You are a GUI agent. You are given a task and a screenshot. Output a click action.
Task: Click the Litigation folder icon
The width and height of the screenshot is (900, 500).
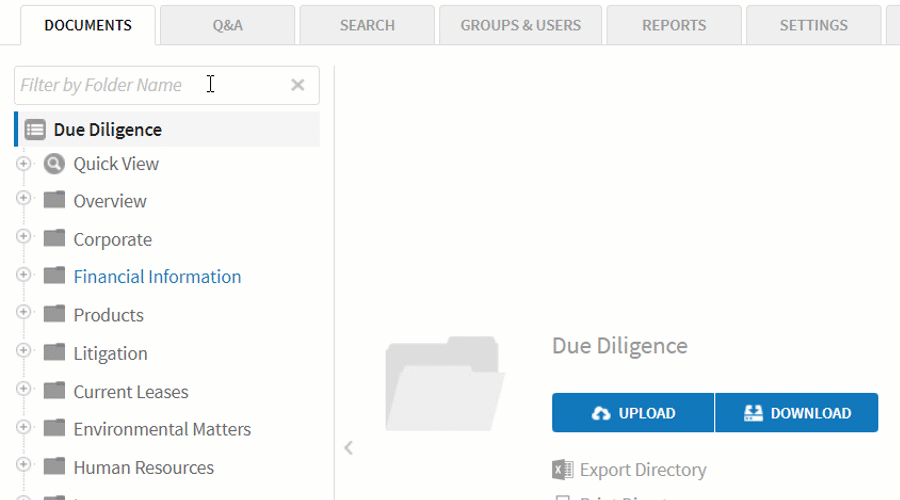click(54, 353)
